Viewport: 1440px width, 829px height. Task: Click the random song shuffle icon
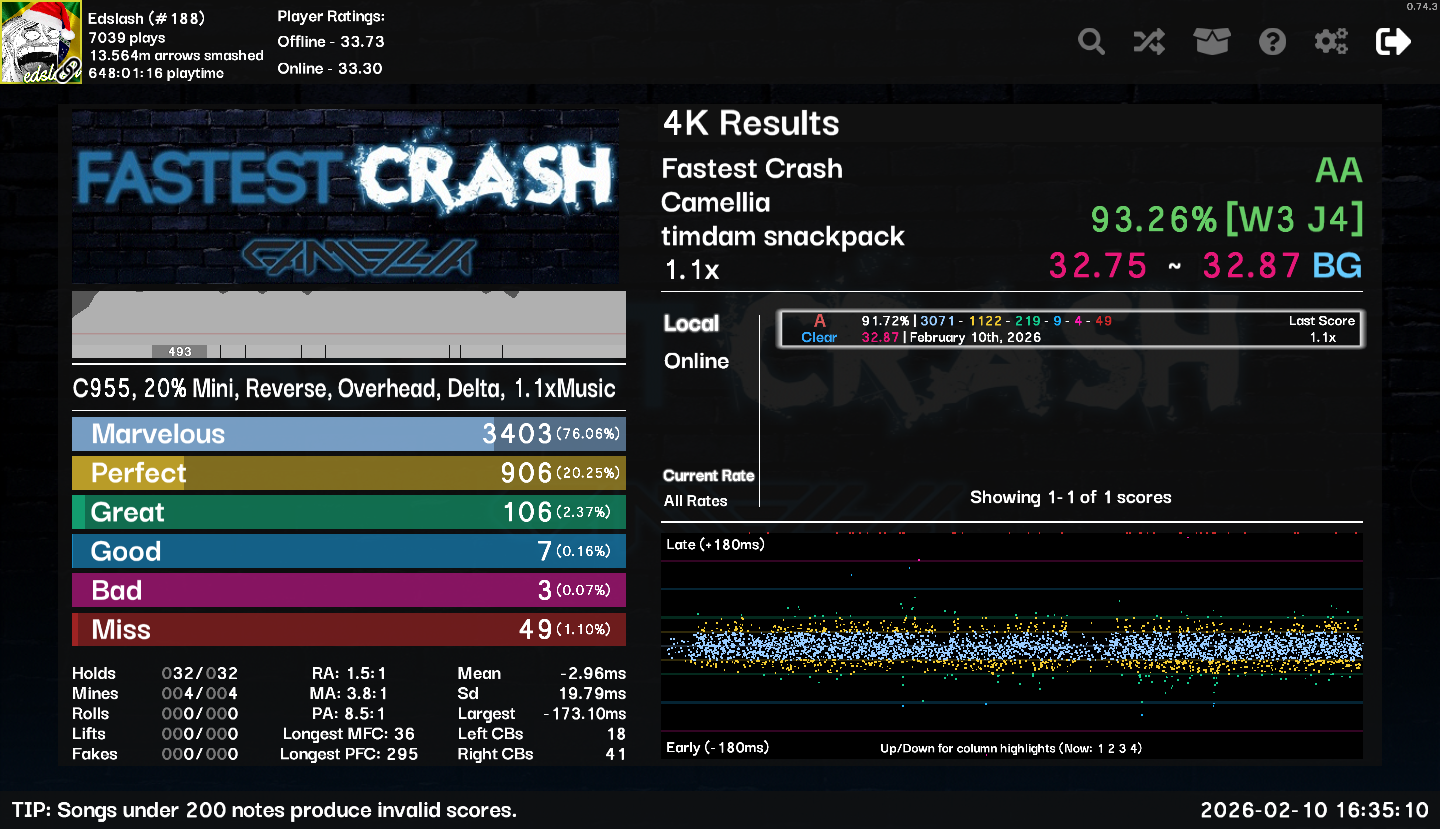[1149, 42]
